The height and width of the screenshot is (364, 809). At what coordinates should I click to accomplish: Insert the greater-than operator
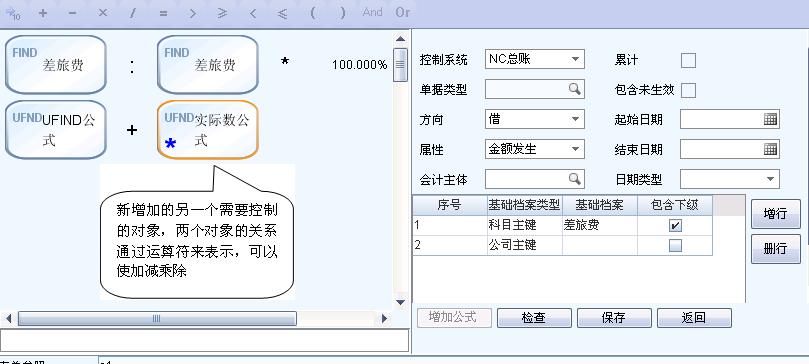[x=192, y=13]
